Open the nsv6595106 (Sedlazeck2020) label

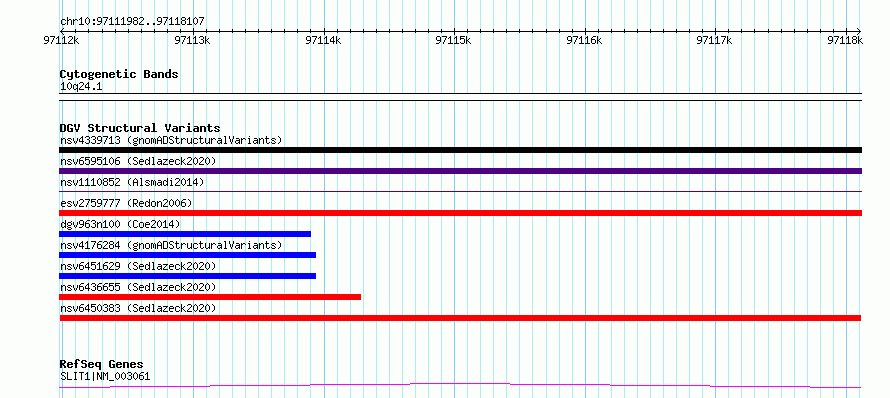(x=138, y=161)
